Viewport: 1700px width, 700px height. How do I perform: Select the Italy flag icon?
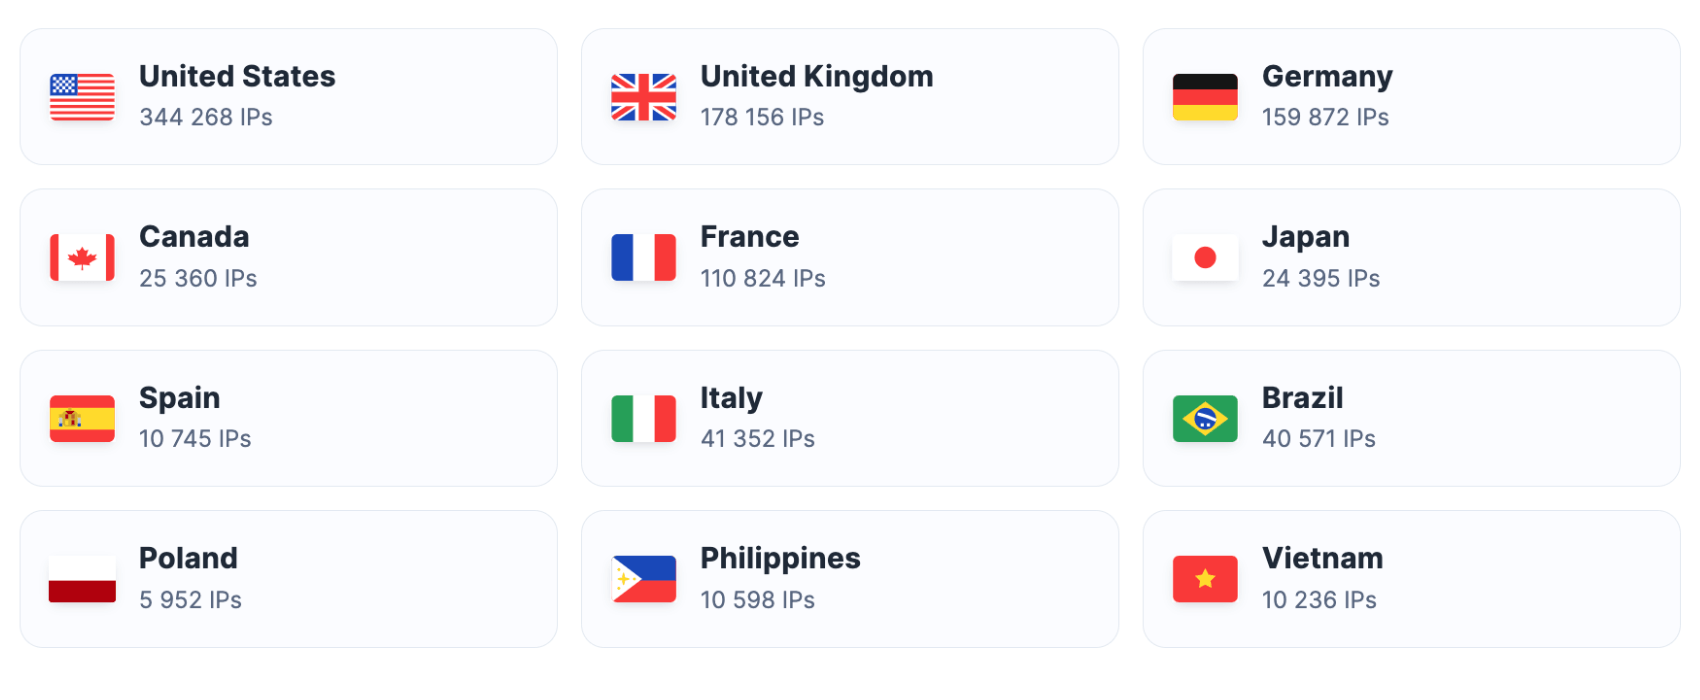click(x=644, y=419)
